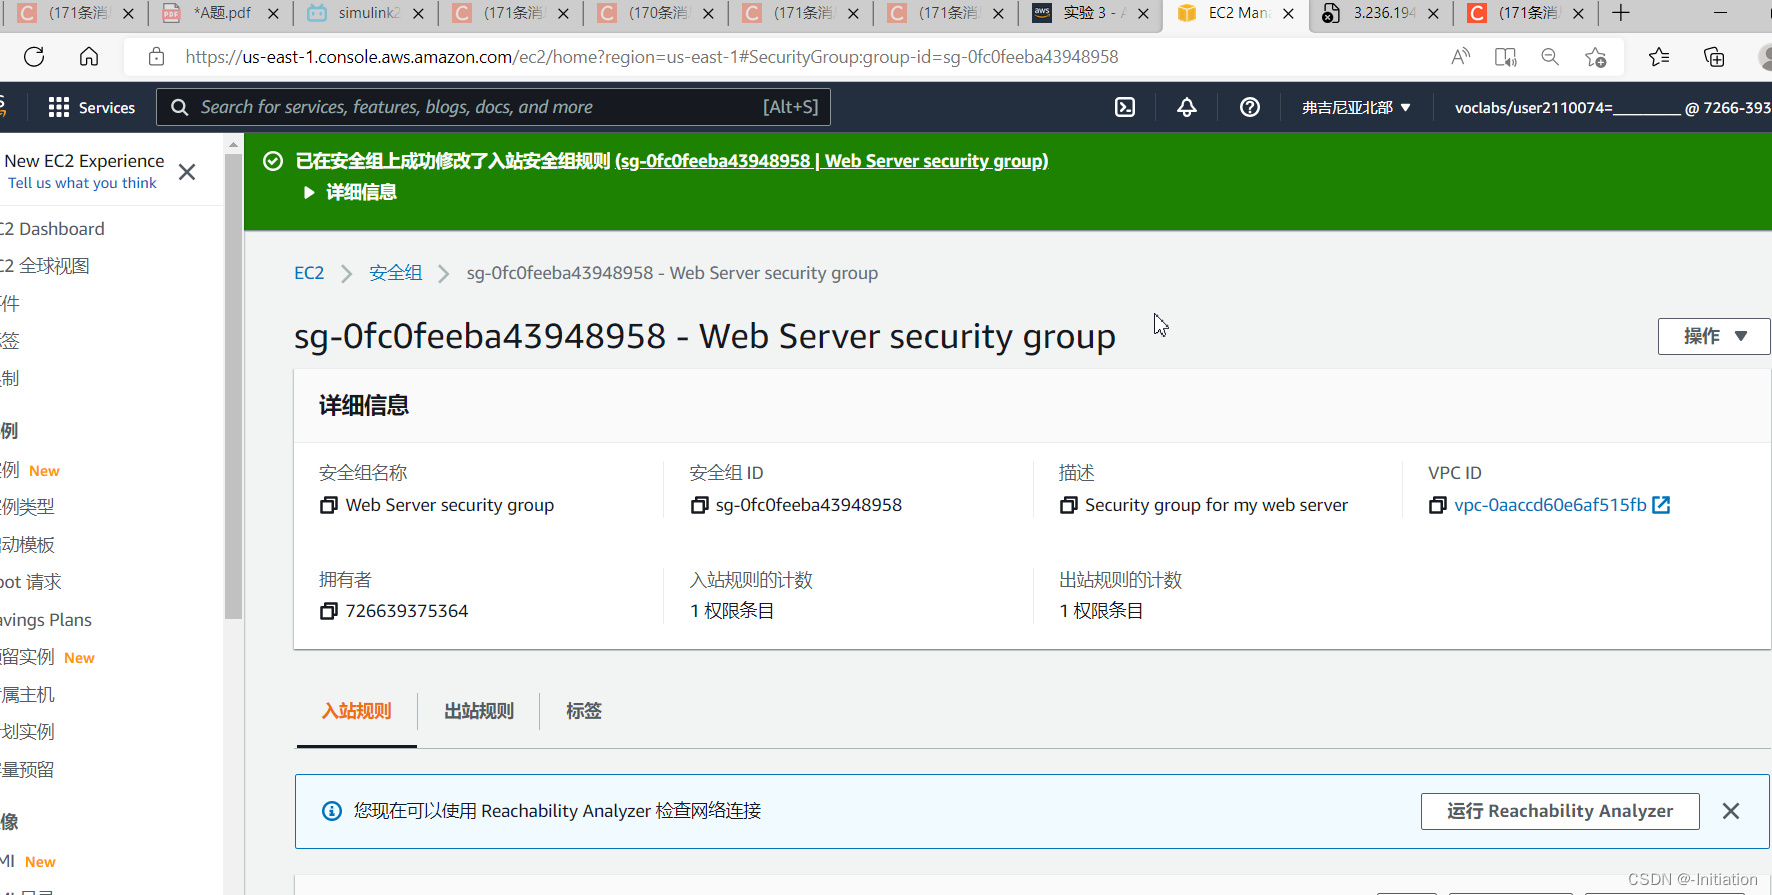Screen dimensions: 1772x895
Task: Close the A题.pdf browser tab
Action: (x=273, y=13)
